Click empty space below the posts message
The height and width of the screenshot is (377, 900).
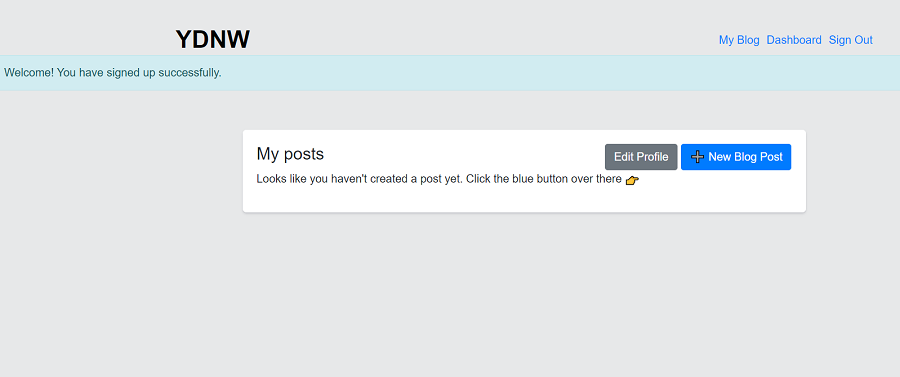524,199
